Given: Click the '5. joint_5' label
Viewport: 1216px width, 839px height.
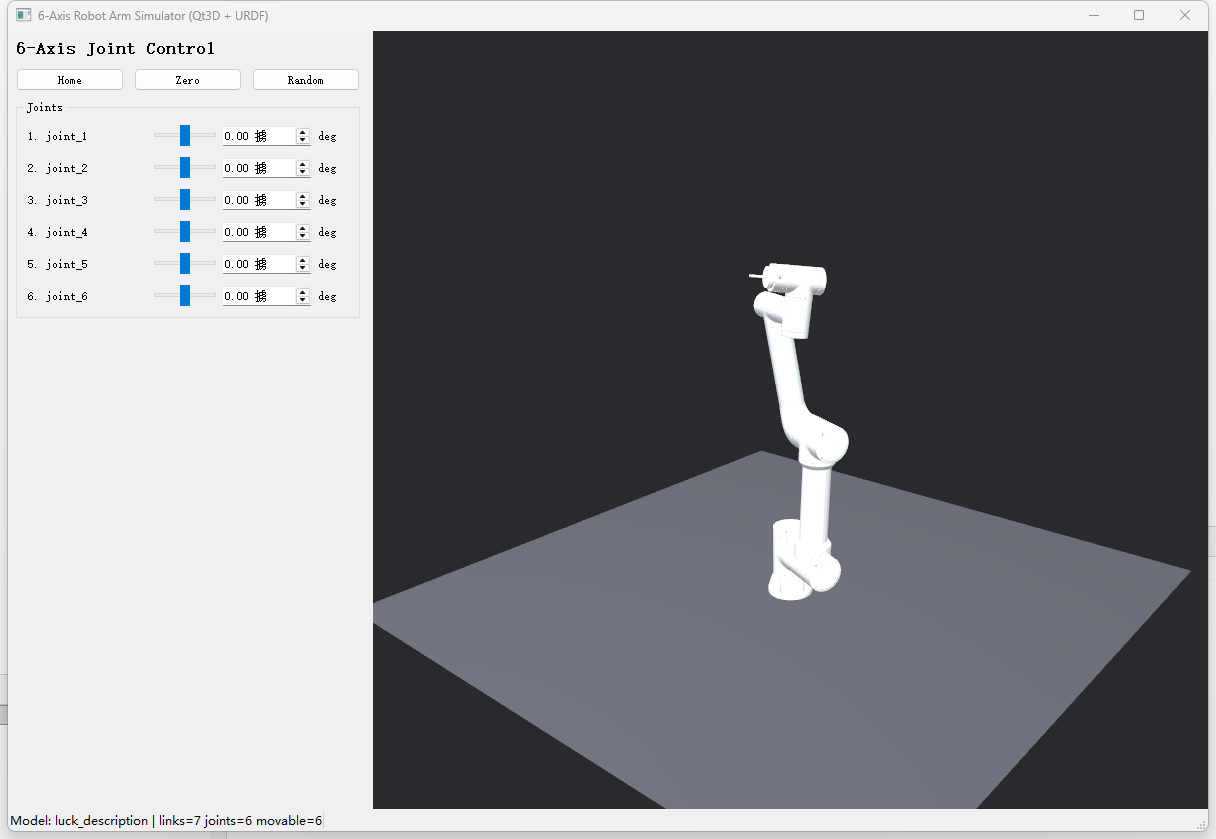Looking at the screenshot, I should pos(58,264).
